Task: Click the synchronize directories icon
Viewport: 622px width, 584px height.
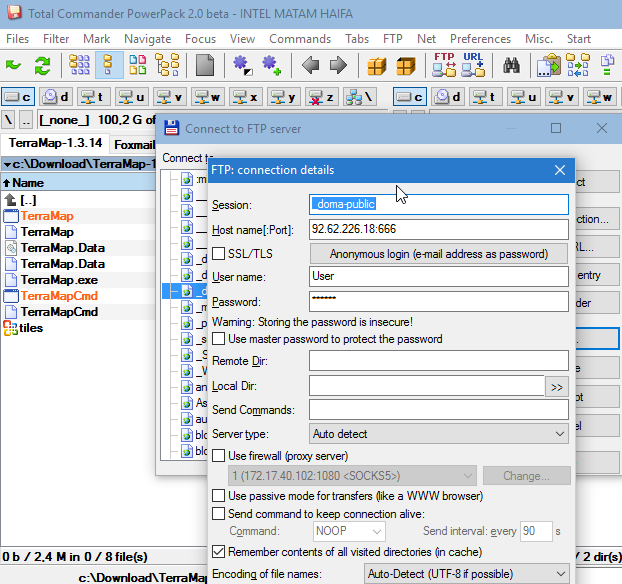Action: click(577, 65)
